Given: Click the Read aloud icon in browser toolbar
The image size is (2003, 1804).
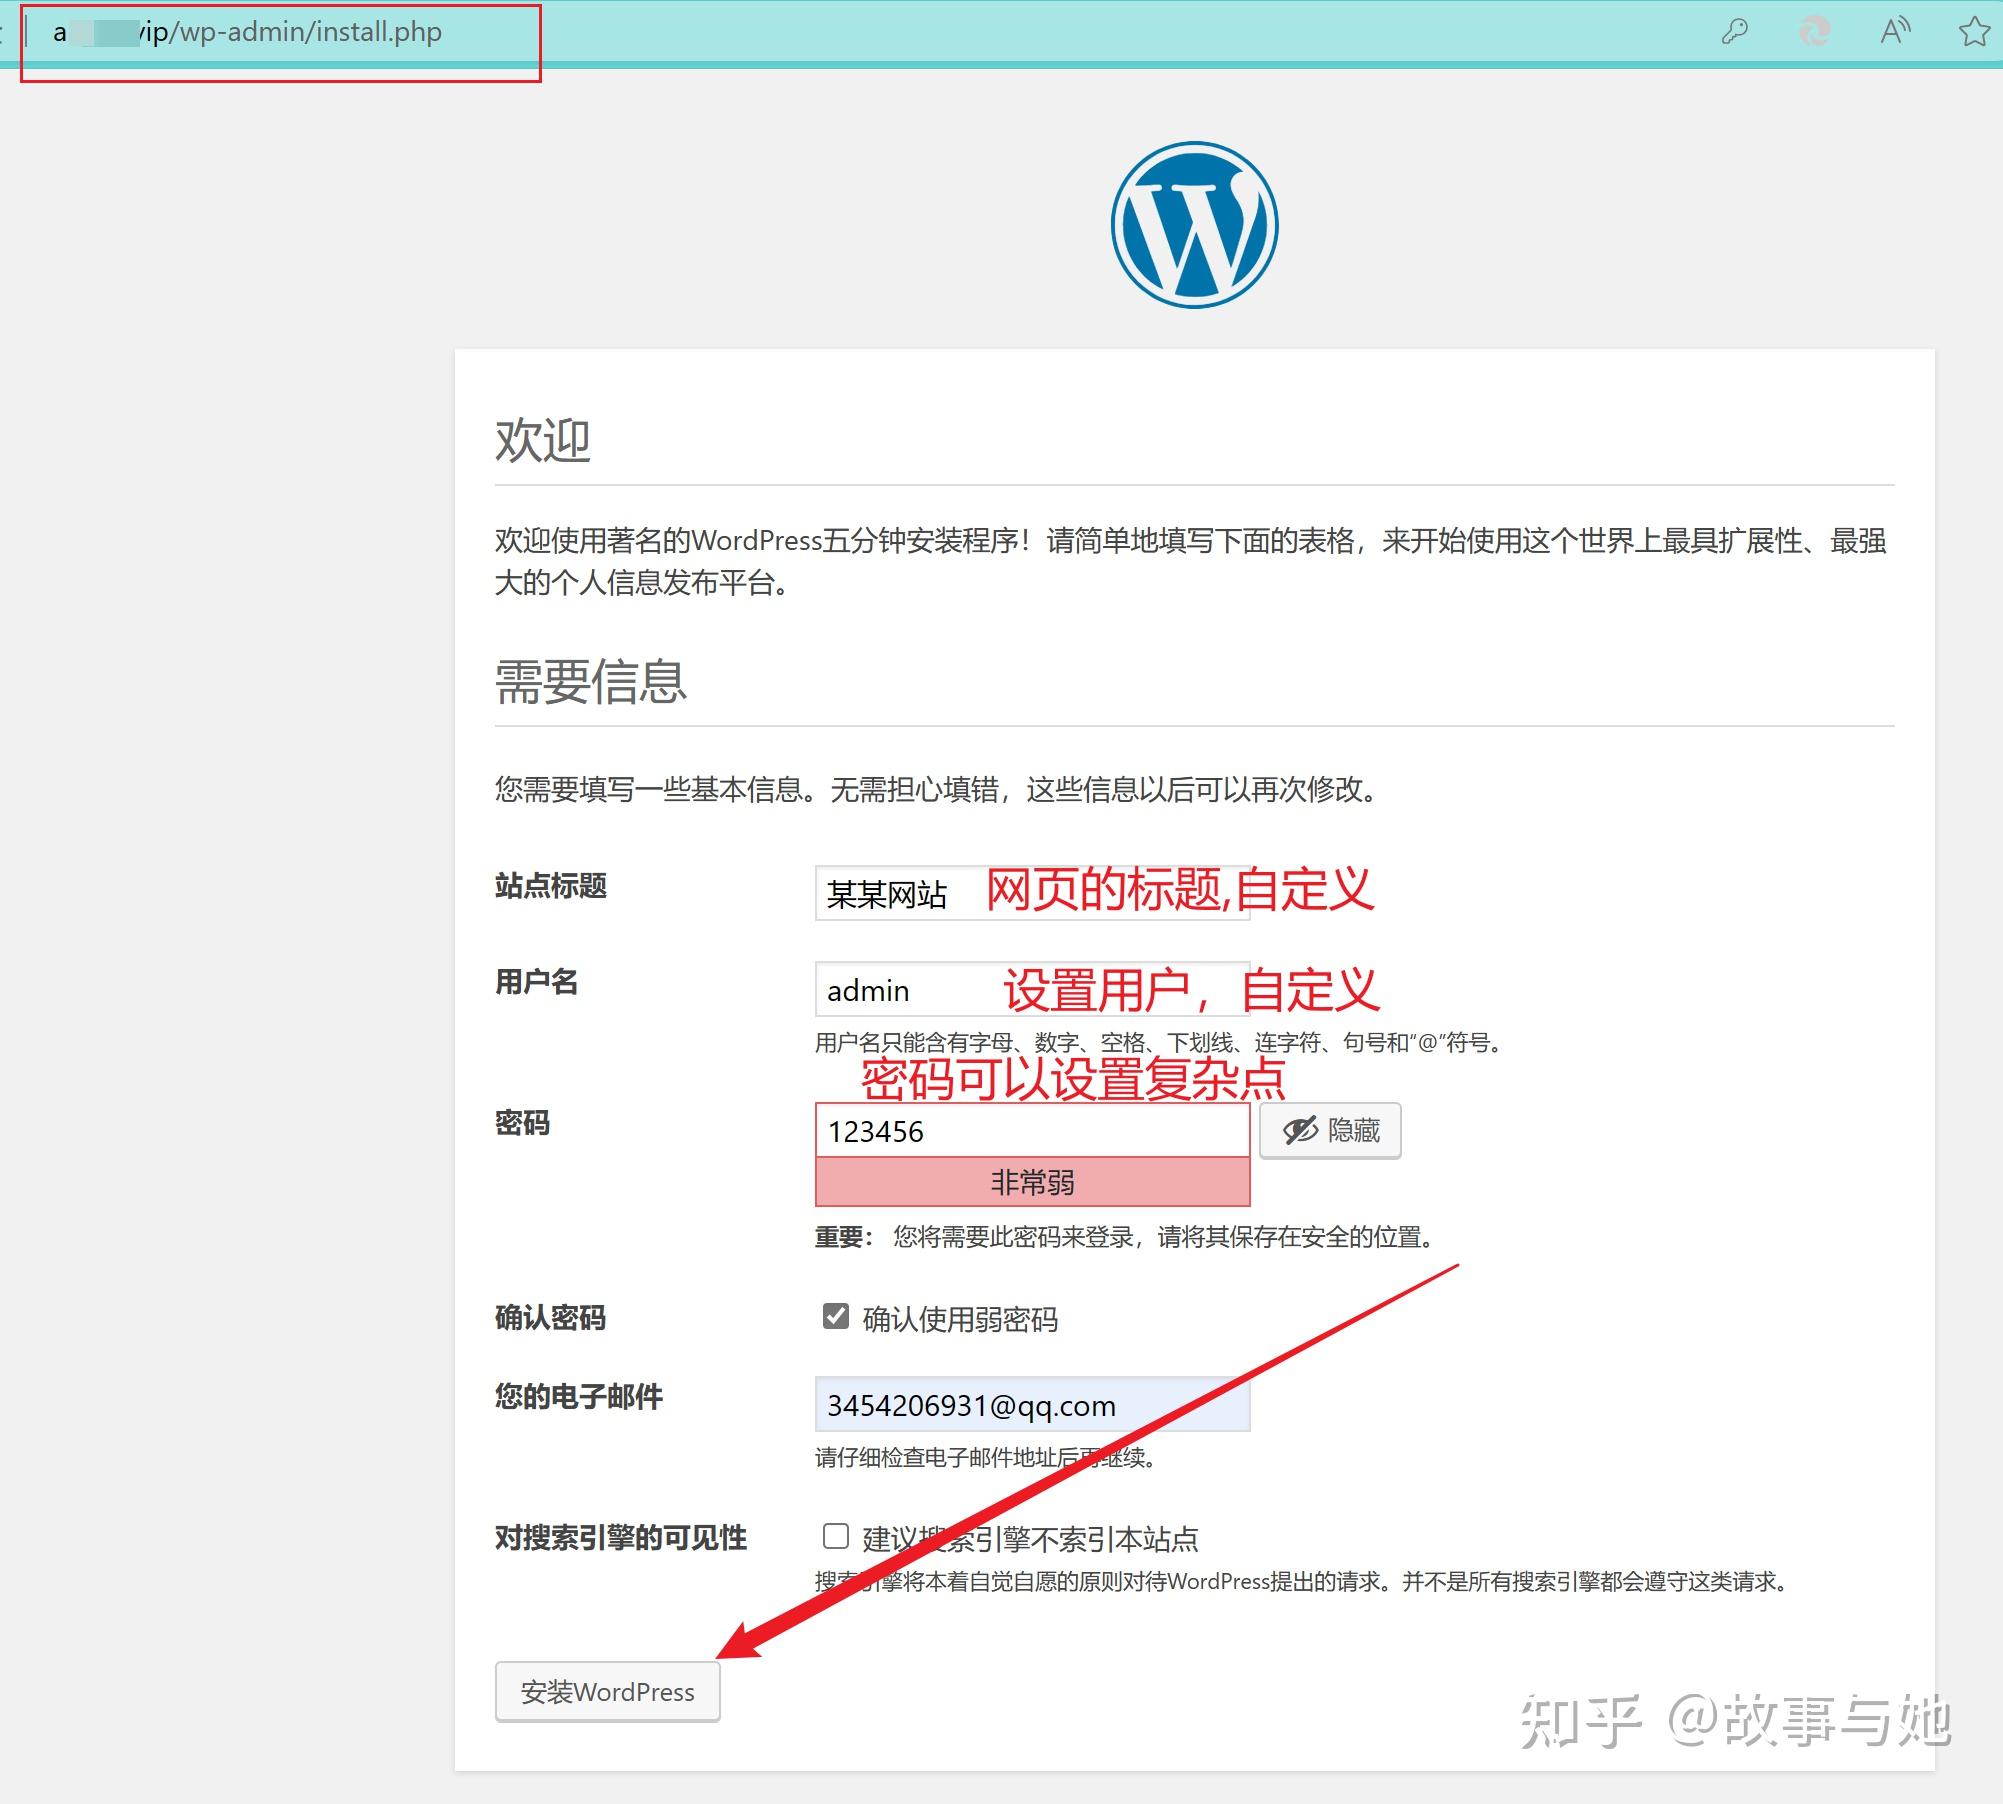Looking at the screenshot, I should 1895,32.
